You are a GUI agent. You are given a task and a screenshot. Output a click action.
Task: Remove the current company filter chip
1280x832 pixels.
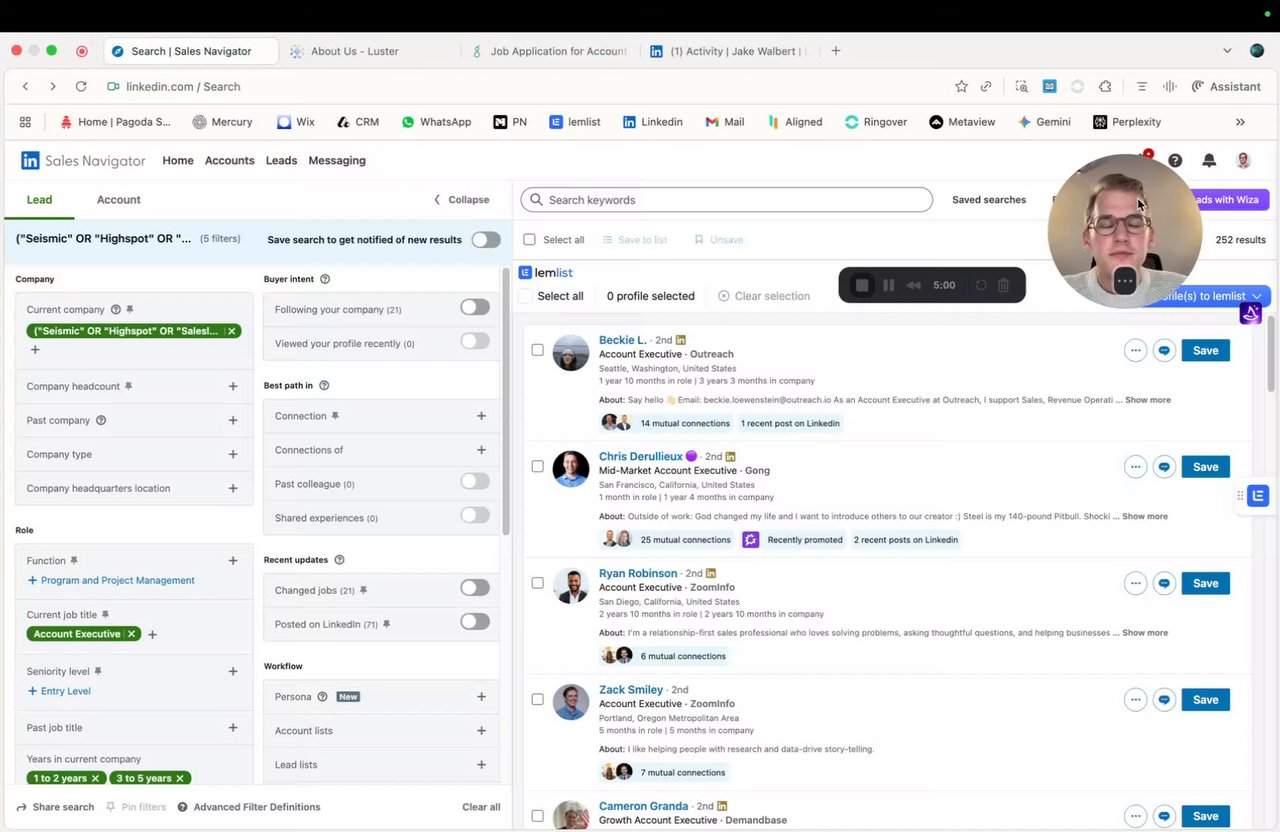click(x=231, y=331)
